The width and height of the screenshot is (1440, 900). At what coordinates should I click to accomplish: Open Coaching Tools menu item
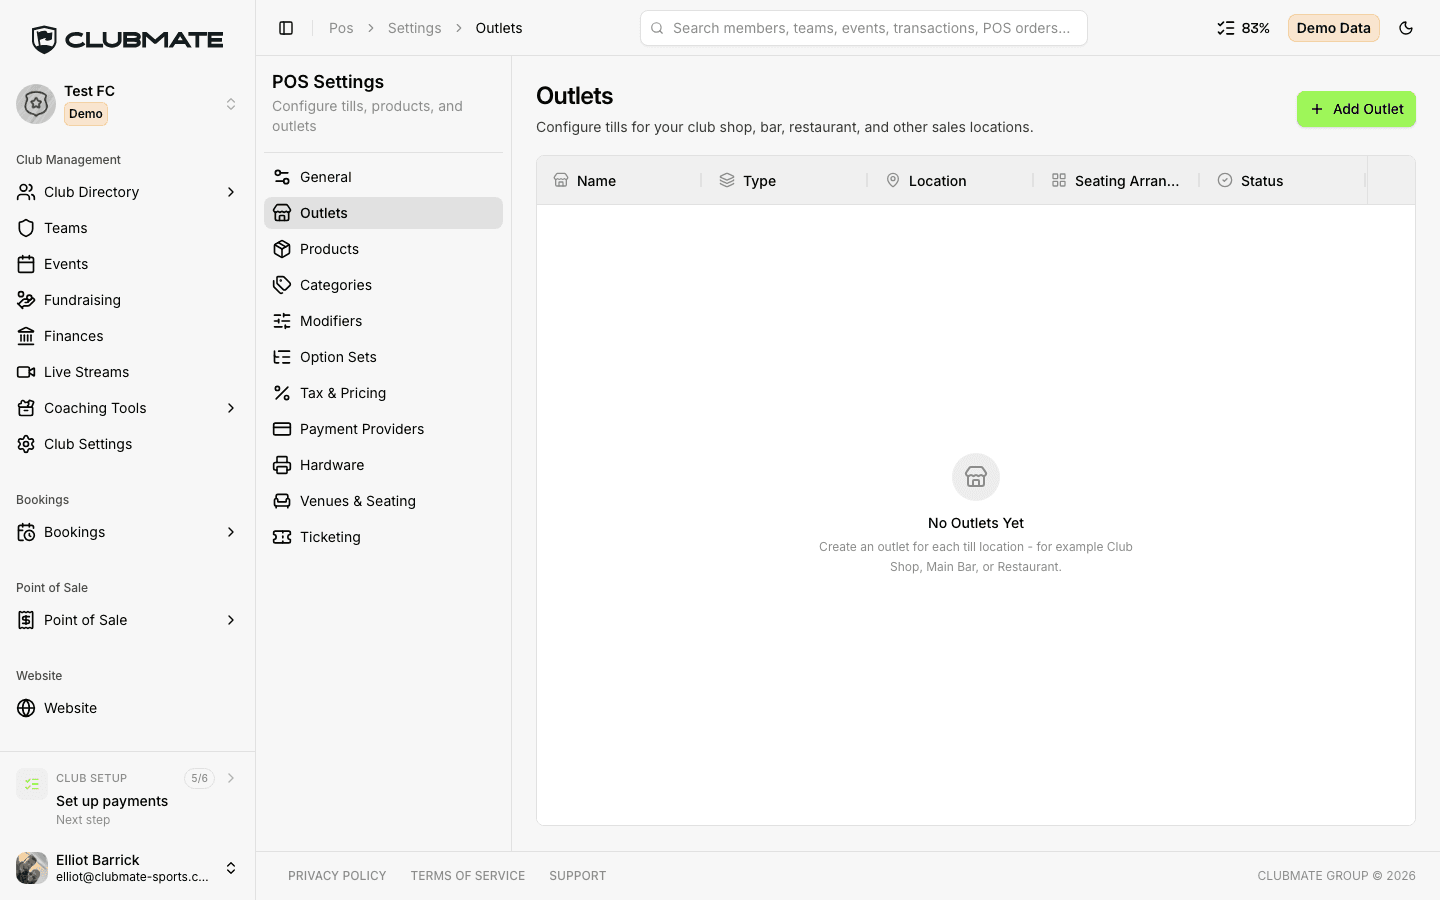pyautogui.click(x=128, y=408)
